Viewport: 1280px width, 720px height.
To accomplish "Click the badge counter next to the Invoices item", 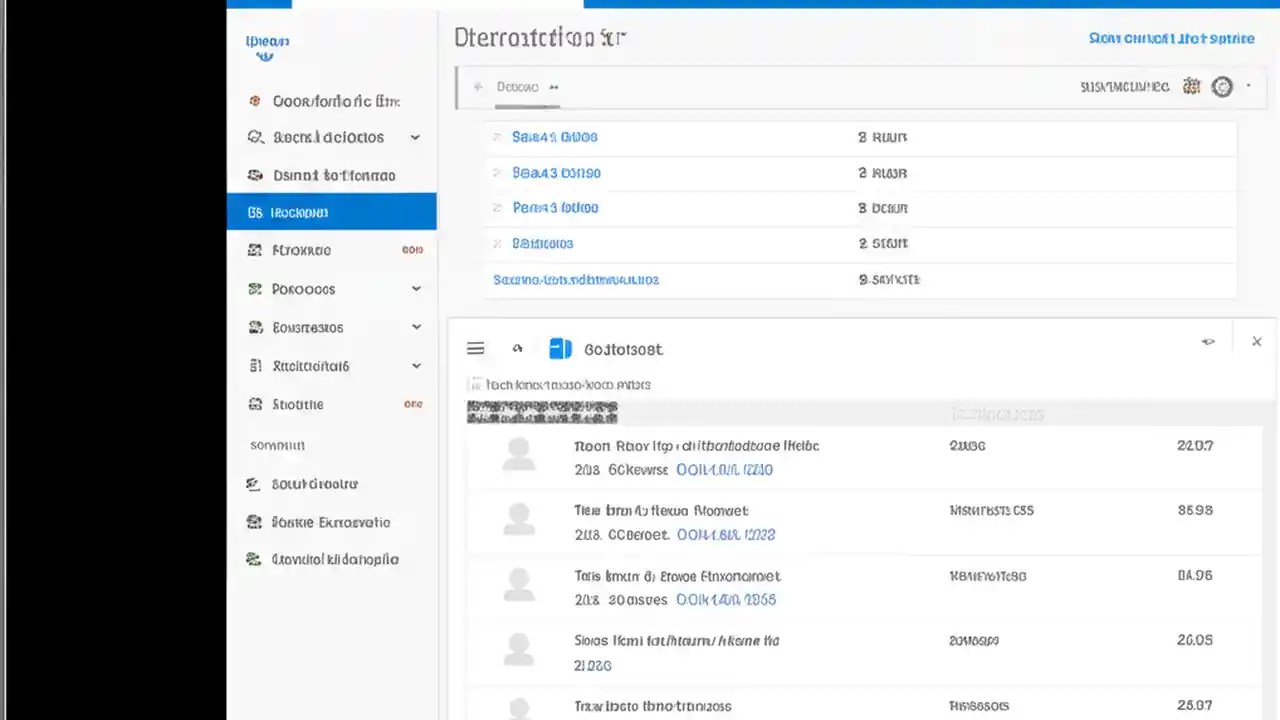I will 413,250.
